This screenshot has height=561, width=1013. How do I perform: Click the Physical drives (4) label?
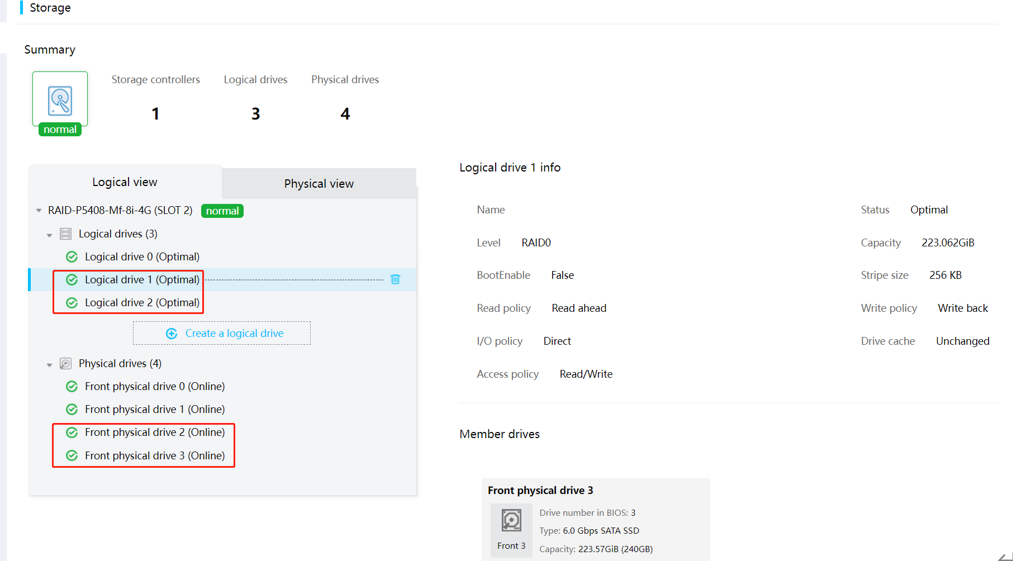120,364
